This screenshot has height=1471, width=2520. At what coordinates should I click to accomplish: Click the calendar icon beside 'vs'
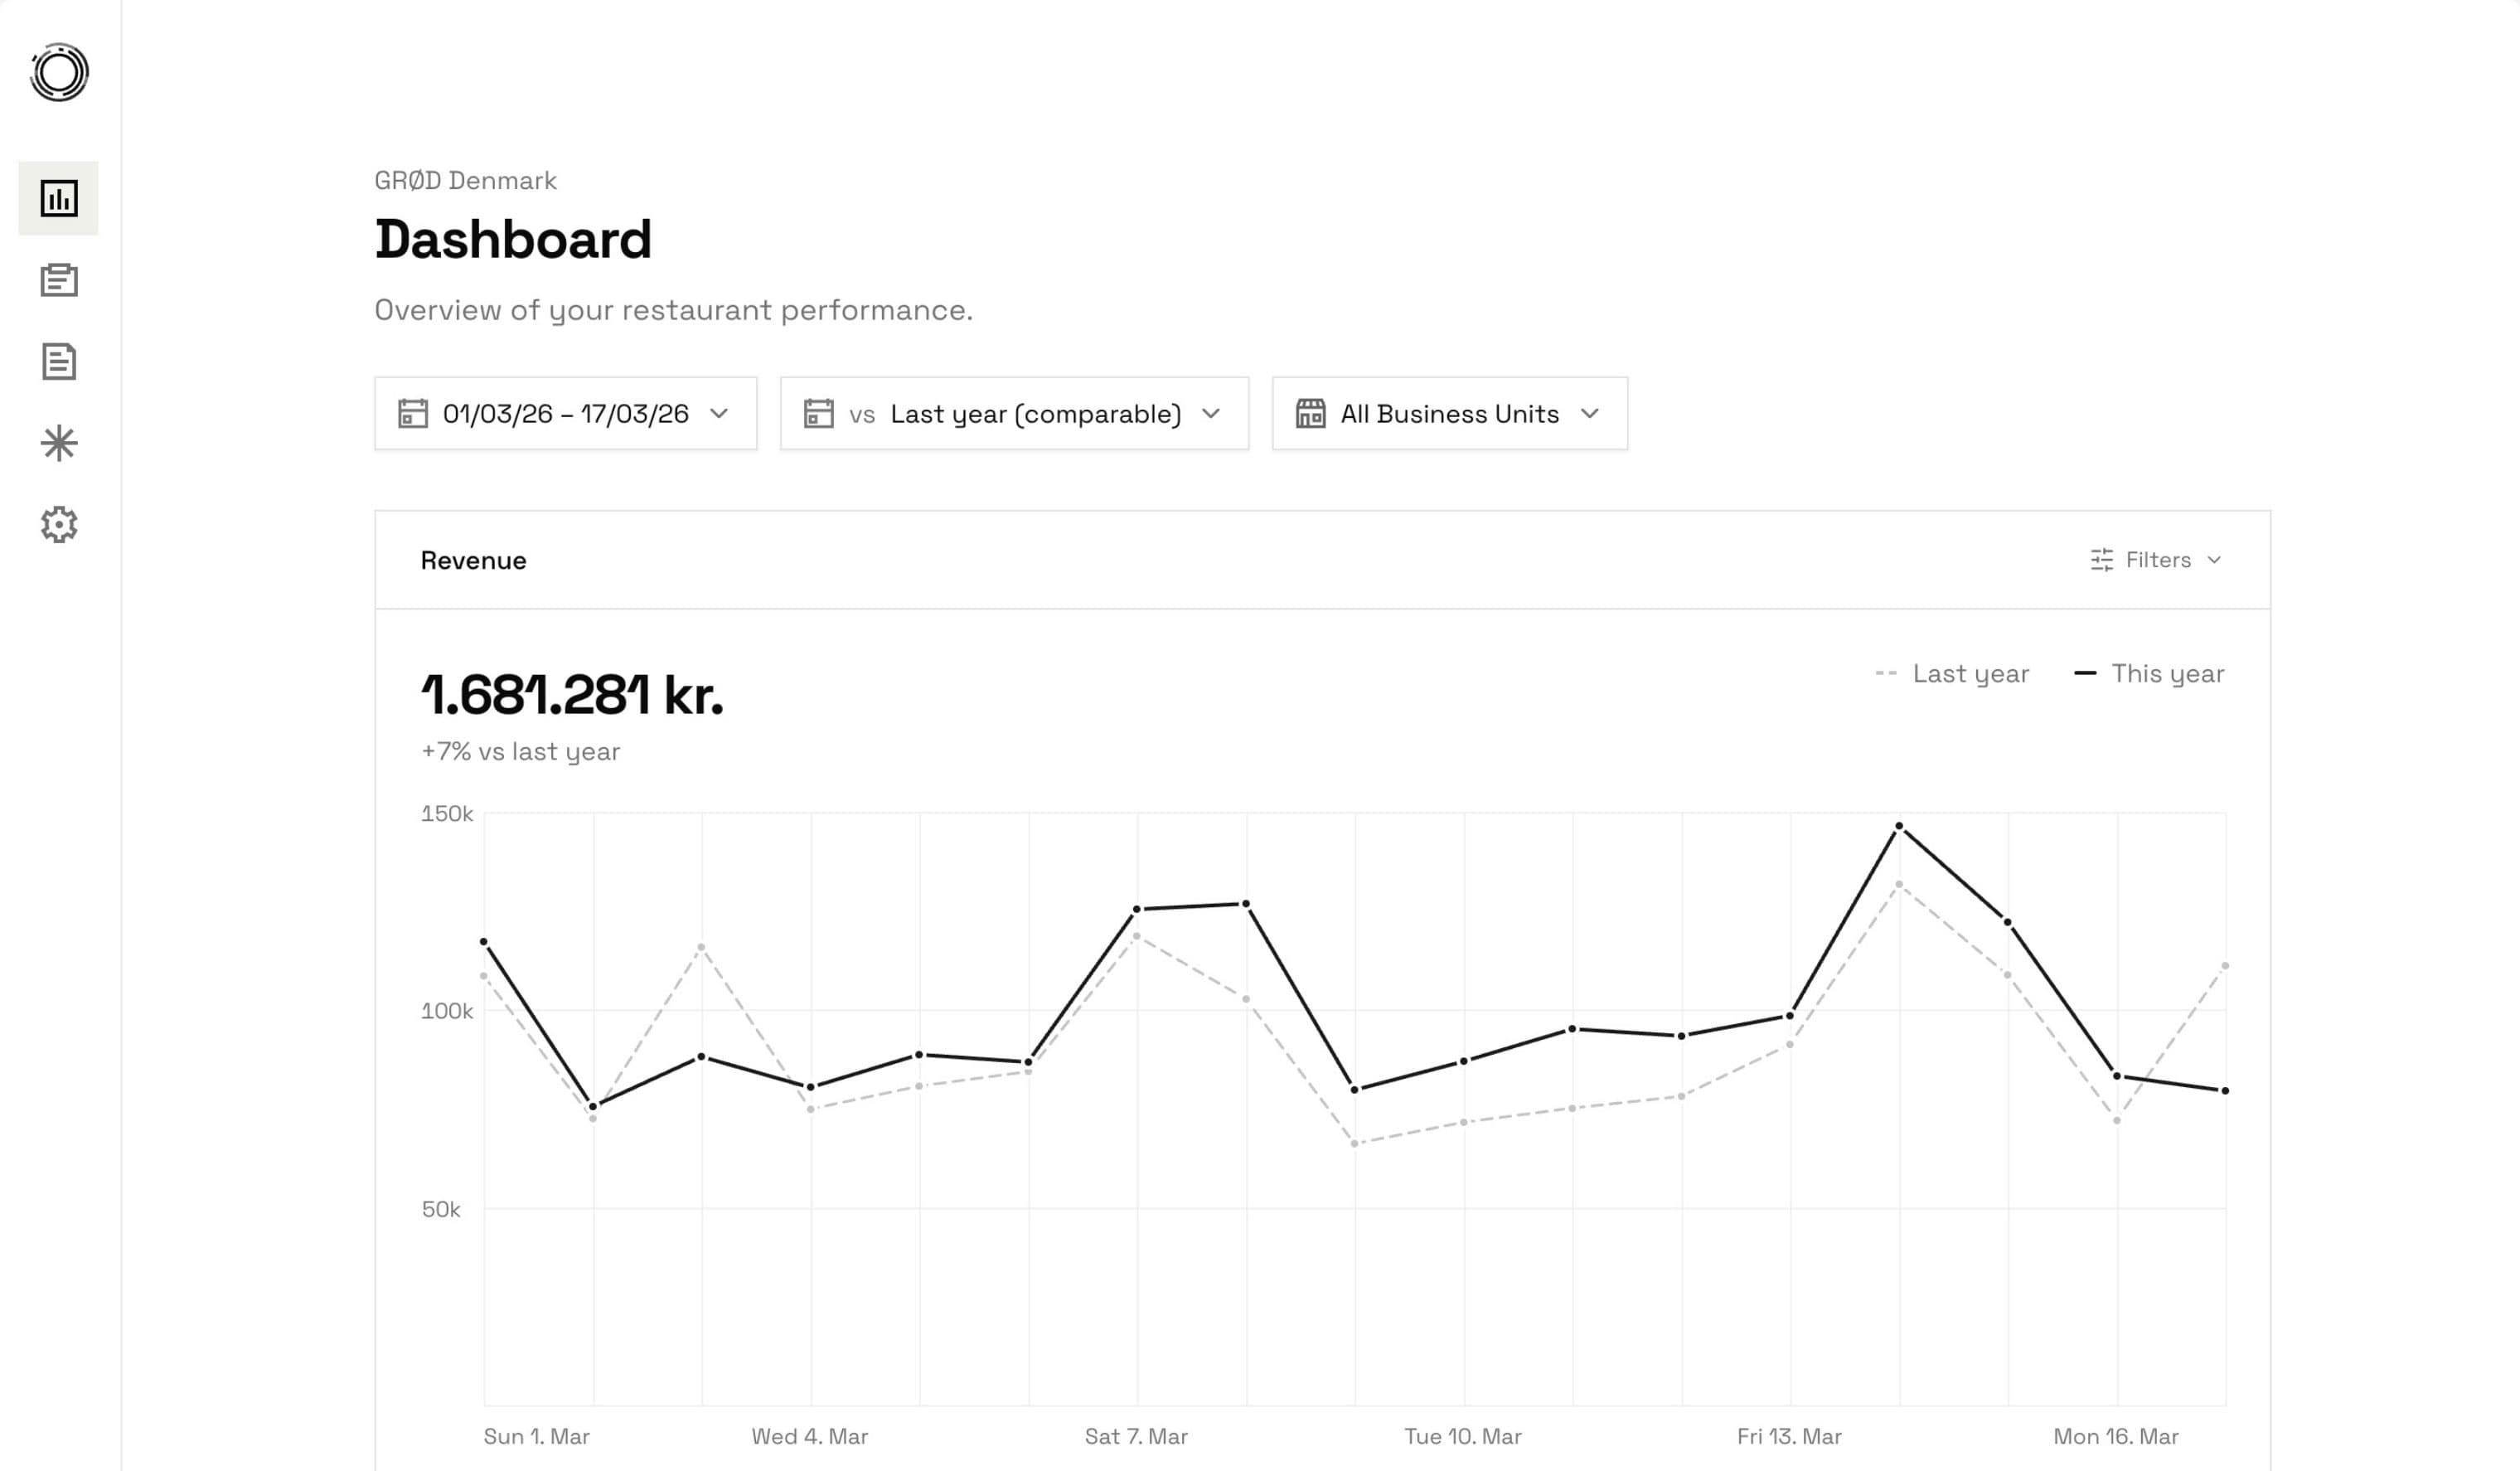tap(818, 413)
